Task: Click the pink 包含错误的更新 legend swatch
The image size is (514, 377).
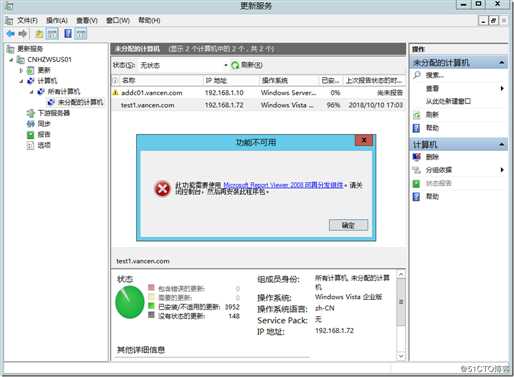Action: pyautogui.click(x=151, y=288)
